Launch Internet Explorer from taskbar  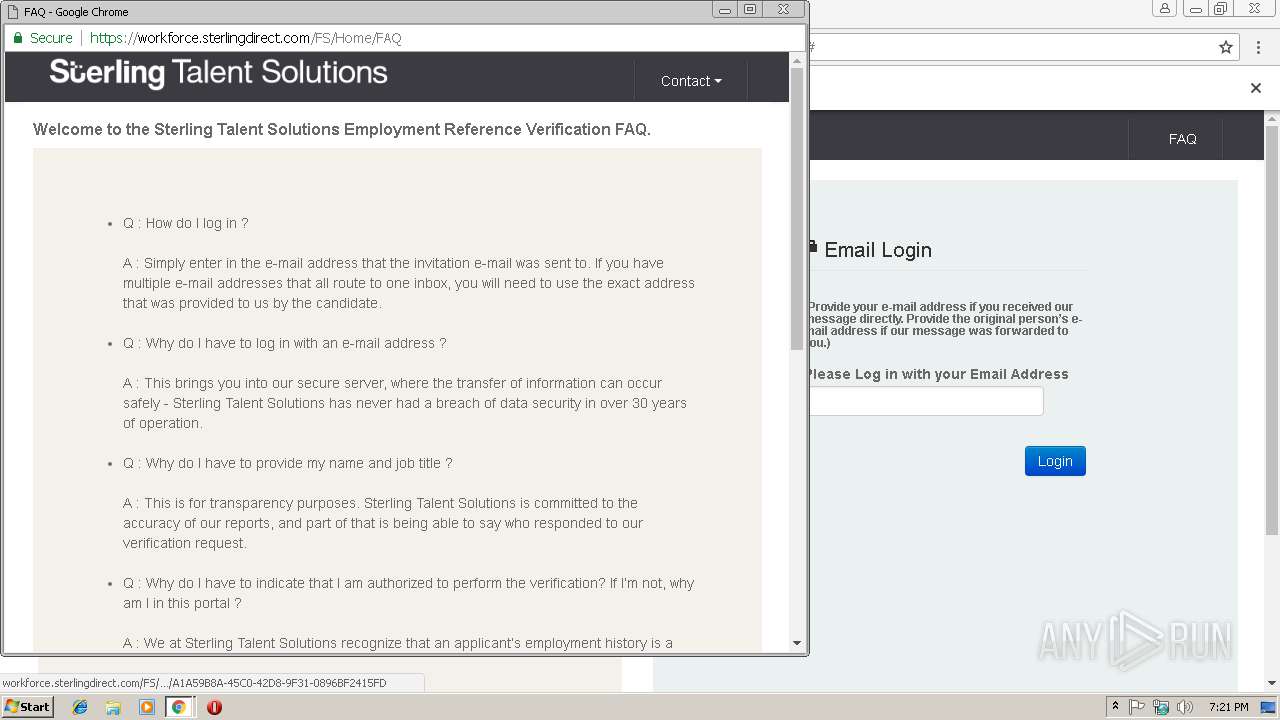(80, 707)
